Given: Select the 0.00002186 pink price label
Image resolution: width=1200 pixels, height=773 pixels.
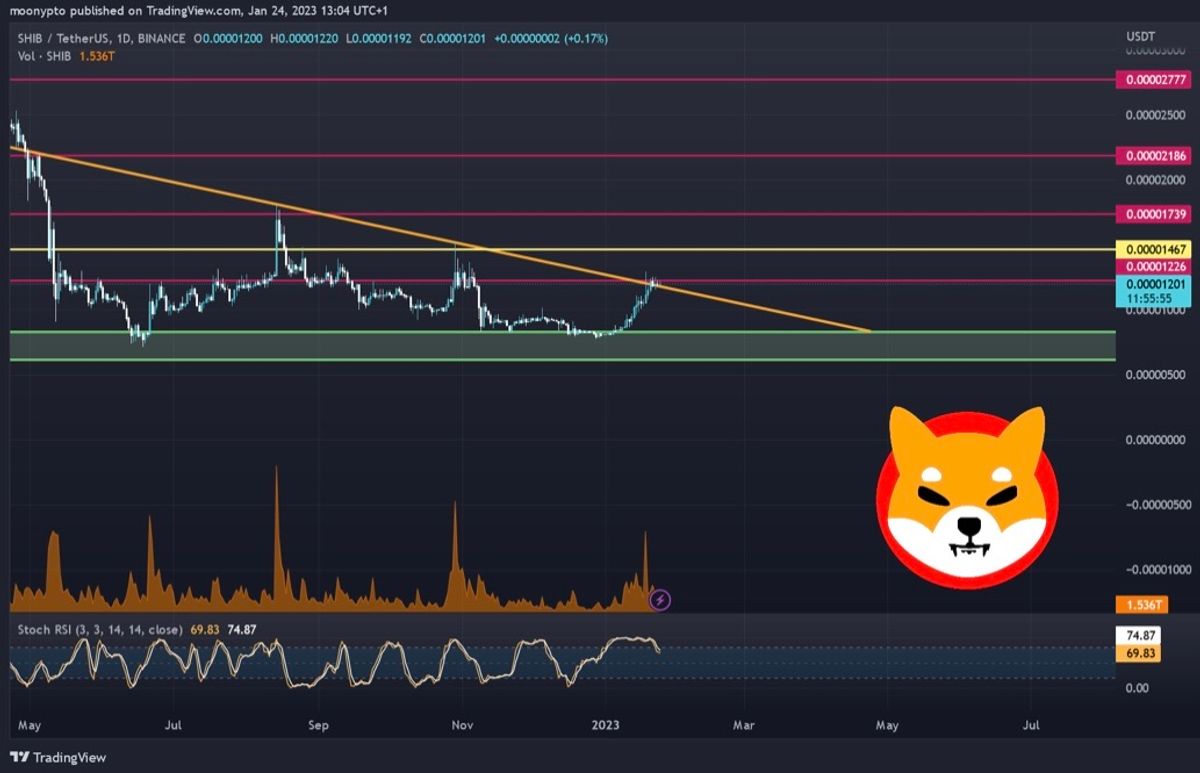Looking at the screenshot, I should [1153, 156].
